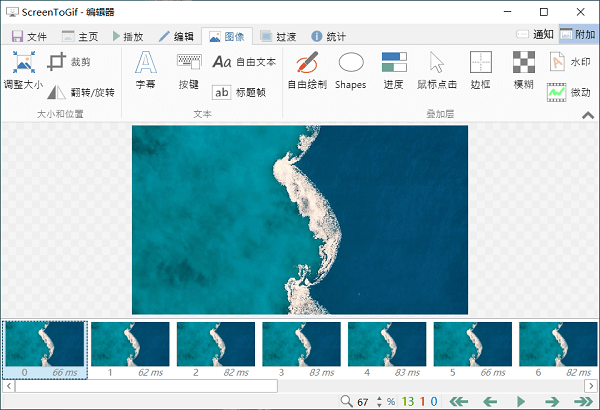Add a 进度 progress bar overlay

(394, 71)
